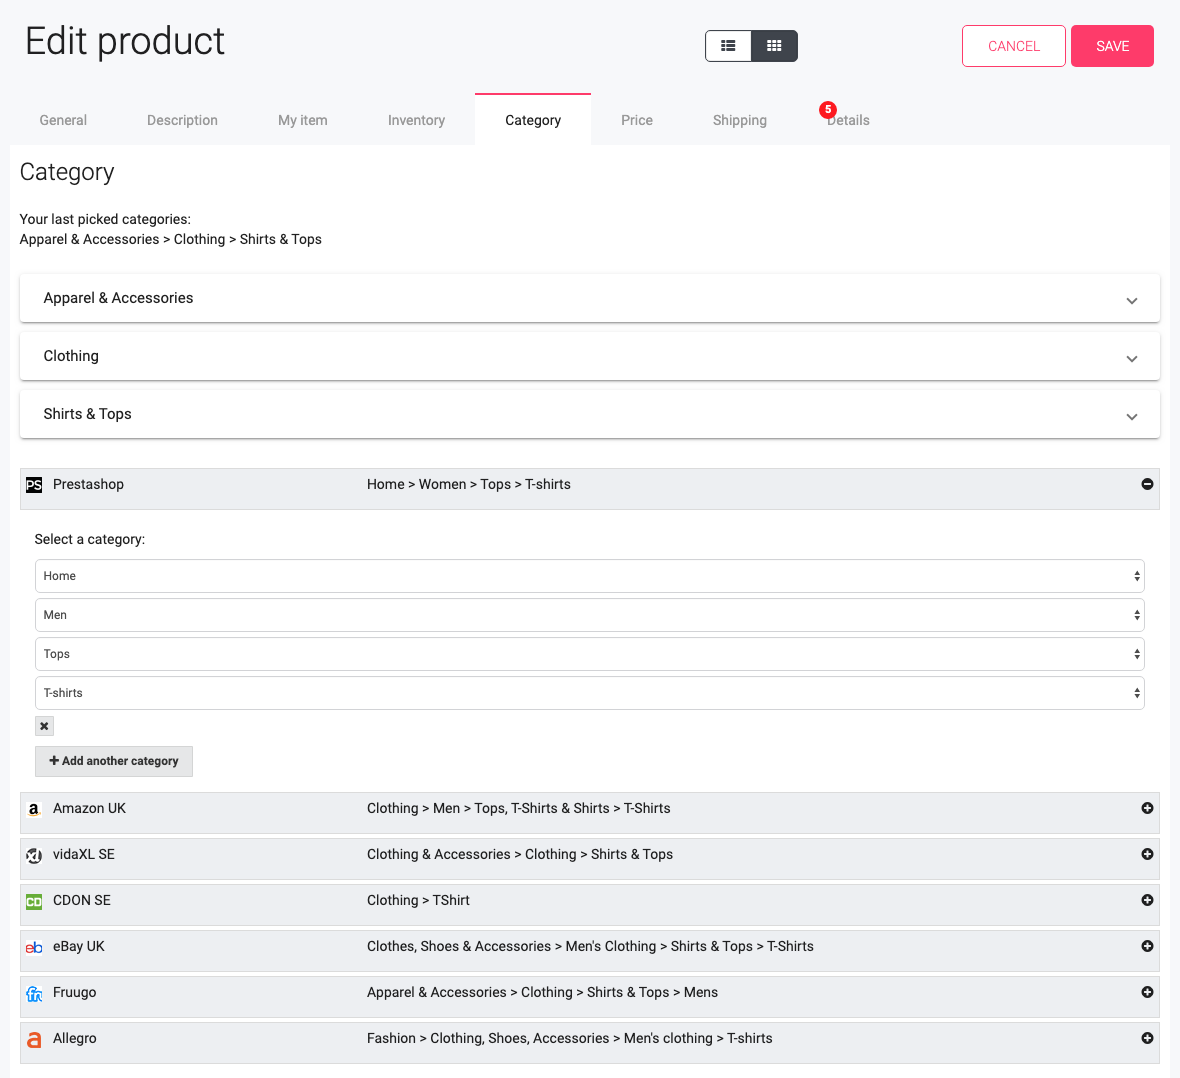This screenshot has width=1180, height=1078.
Task: Open the Shirts & Tops dropdown
Action: coord(589,414)
